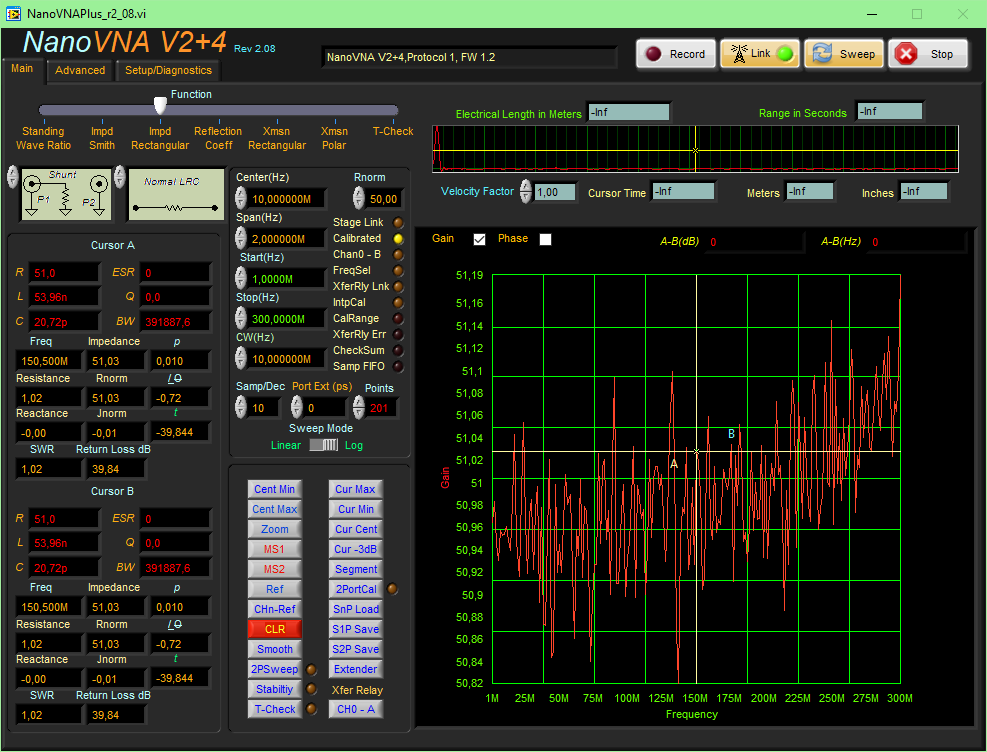The image size is (987, 752).
Task: Select the Shunt circuit diagram picture
Action: point(67,194)
